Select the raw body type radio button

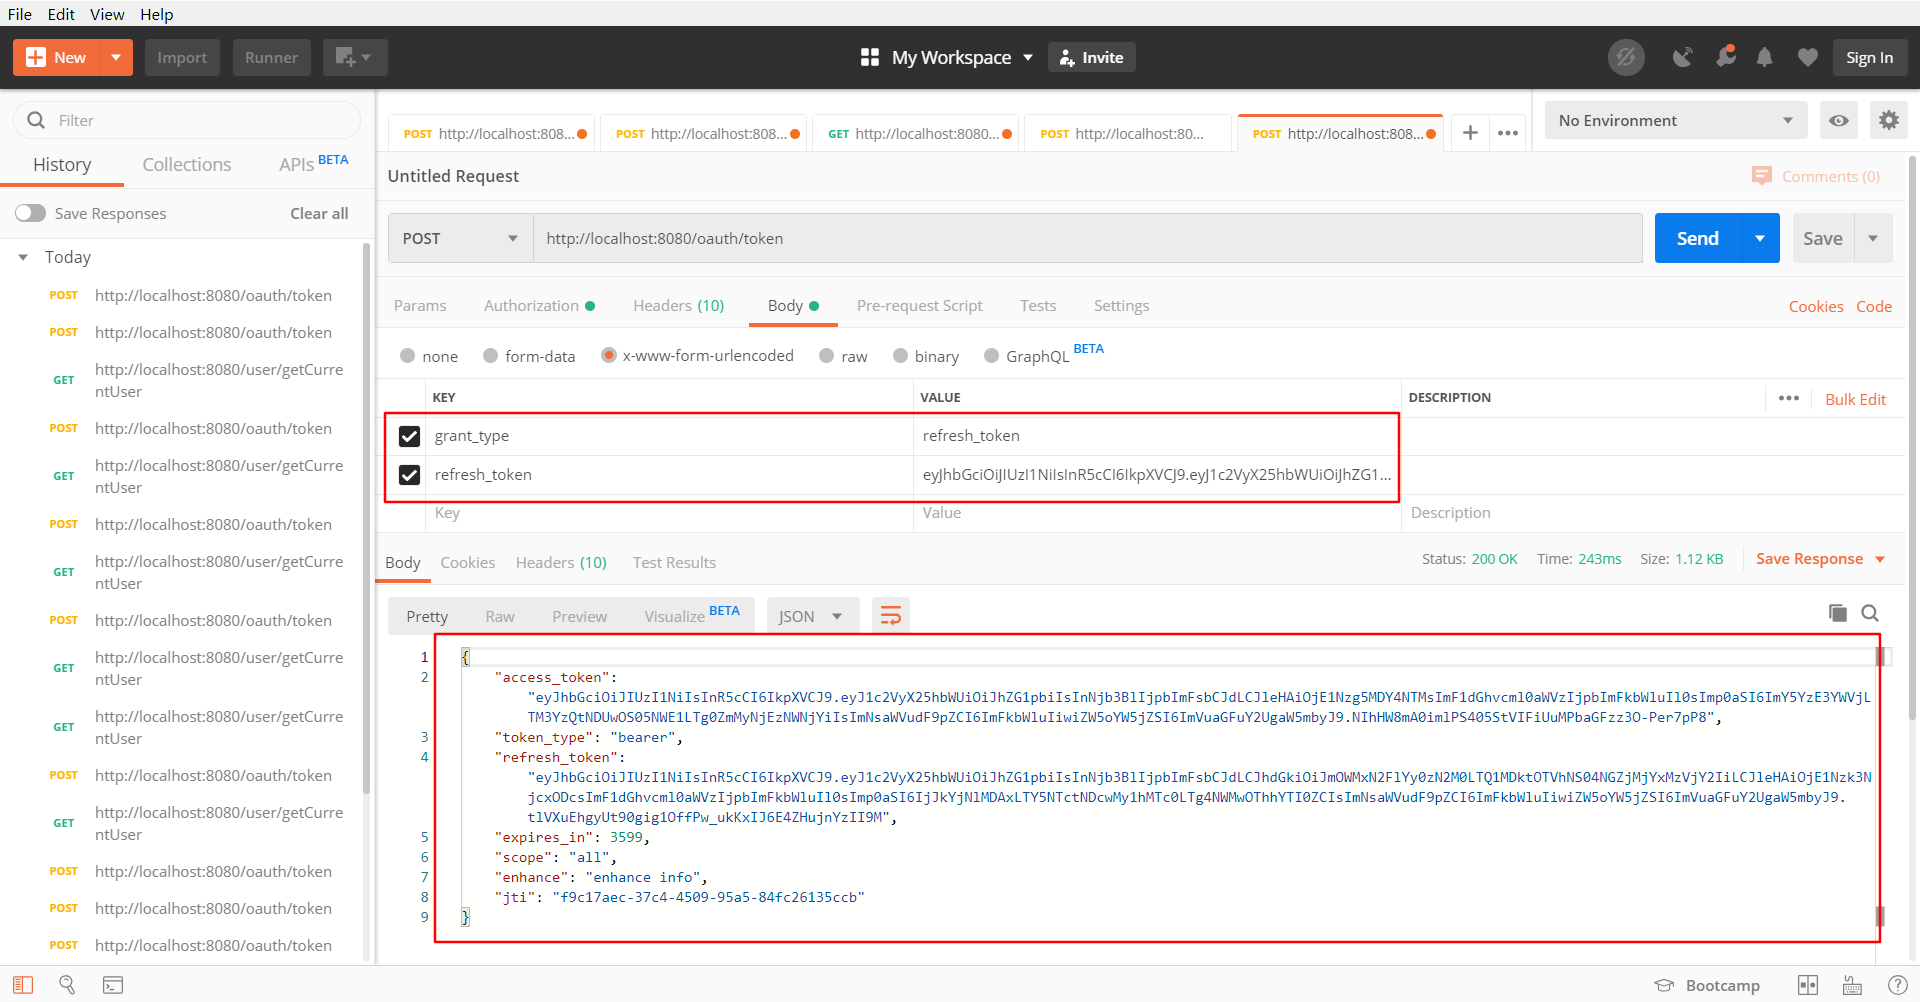(x=827, y=356)
